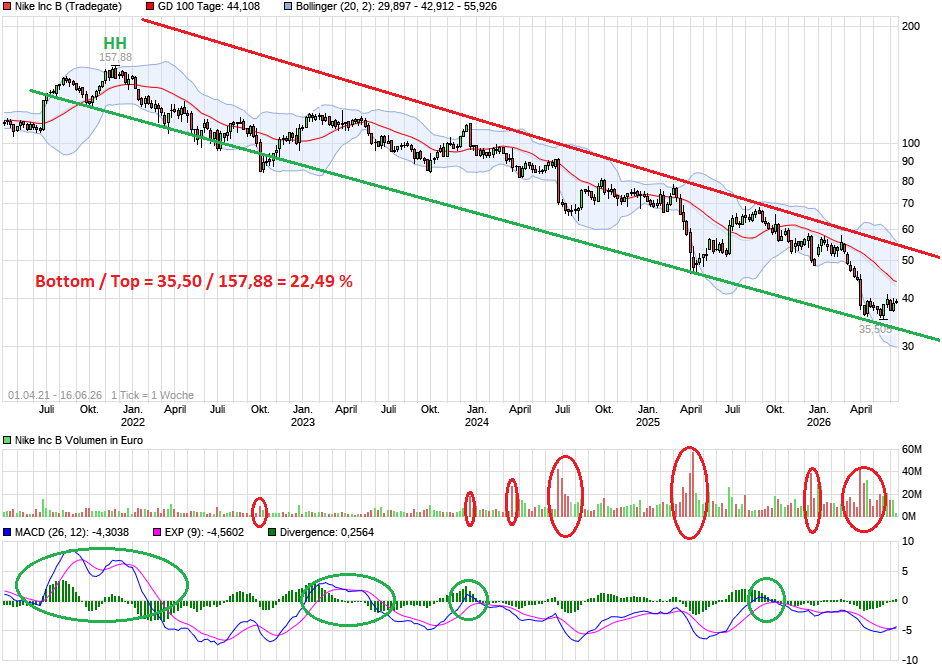Screen dimensions: 942x670
Task: Click the '70' price axis label
Action: click(x=908, y=204)
